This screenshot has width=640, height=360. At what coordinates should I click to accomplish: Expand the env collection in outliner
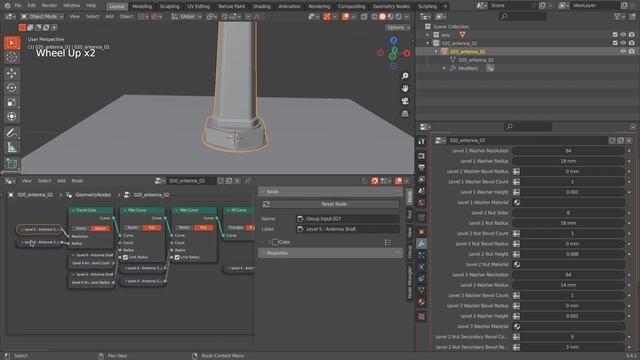click(x=428, y=35)
